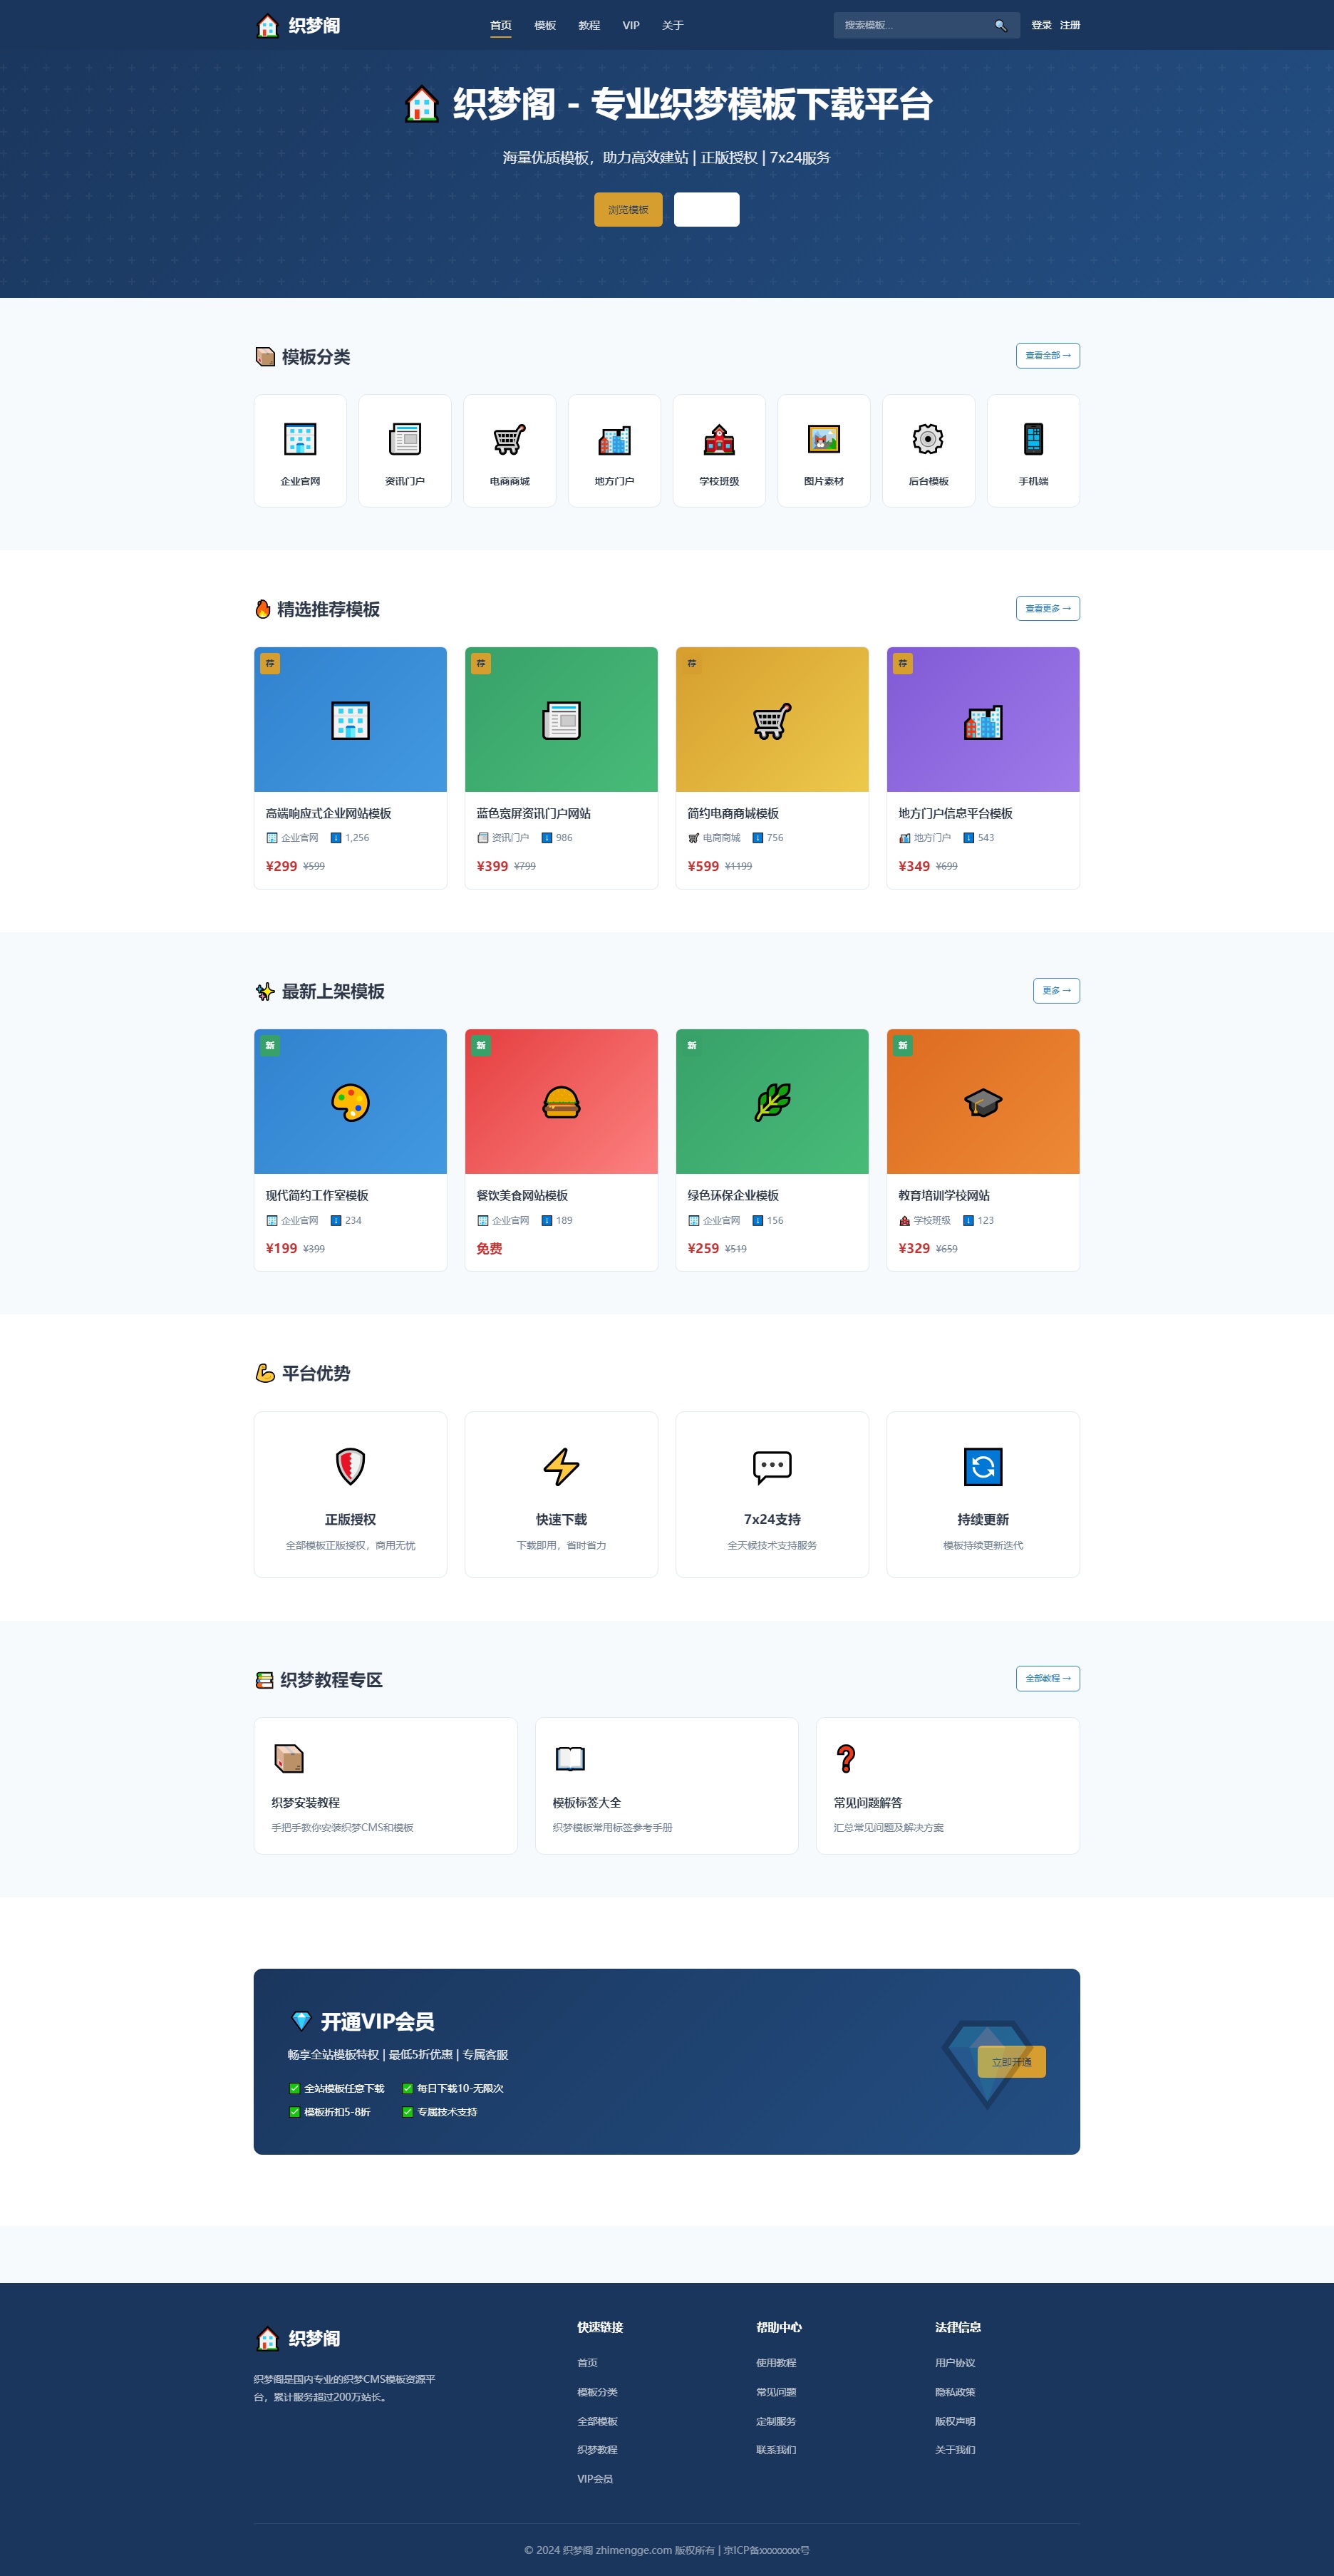Click the 快速下载 lightning bolt icon

561,1467
